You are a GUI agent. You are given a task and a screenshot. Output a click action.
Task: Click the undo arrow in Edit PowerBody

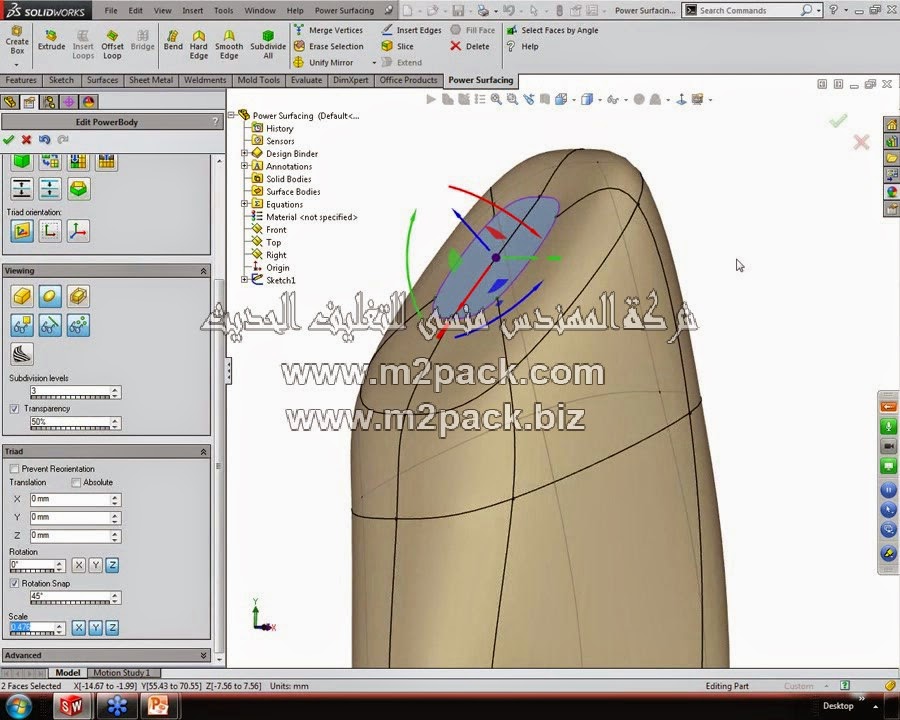(44, 139)
